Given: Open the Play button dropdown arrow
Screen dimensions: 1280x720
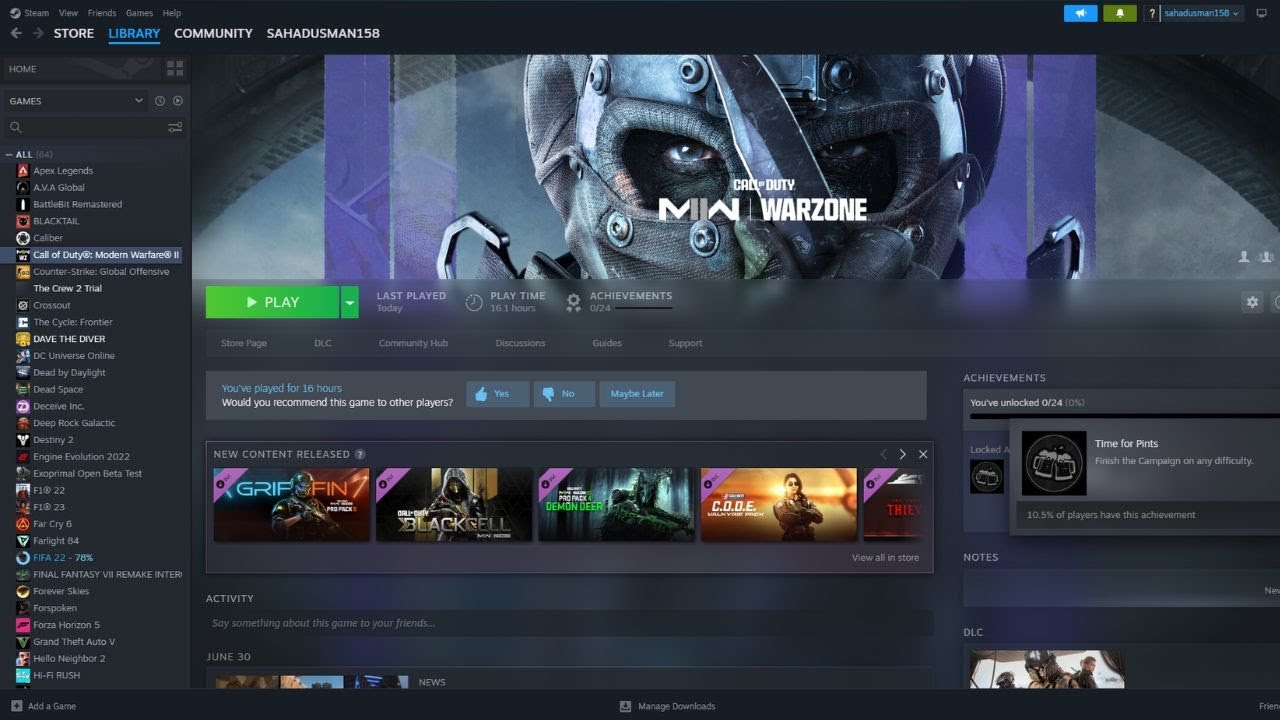Looking at the screenshot, I should (x=349, y=302).
